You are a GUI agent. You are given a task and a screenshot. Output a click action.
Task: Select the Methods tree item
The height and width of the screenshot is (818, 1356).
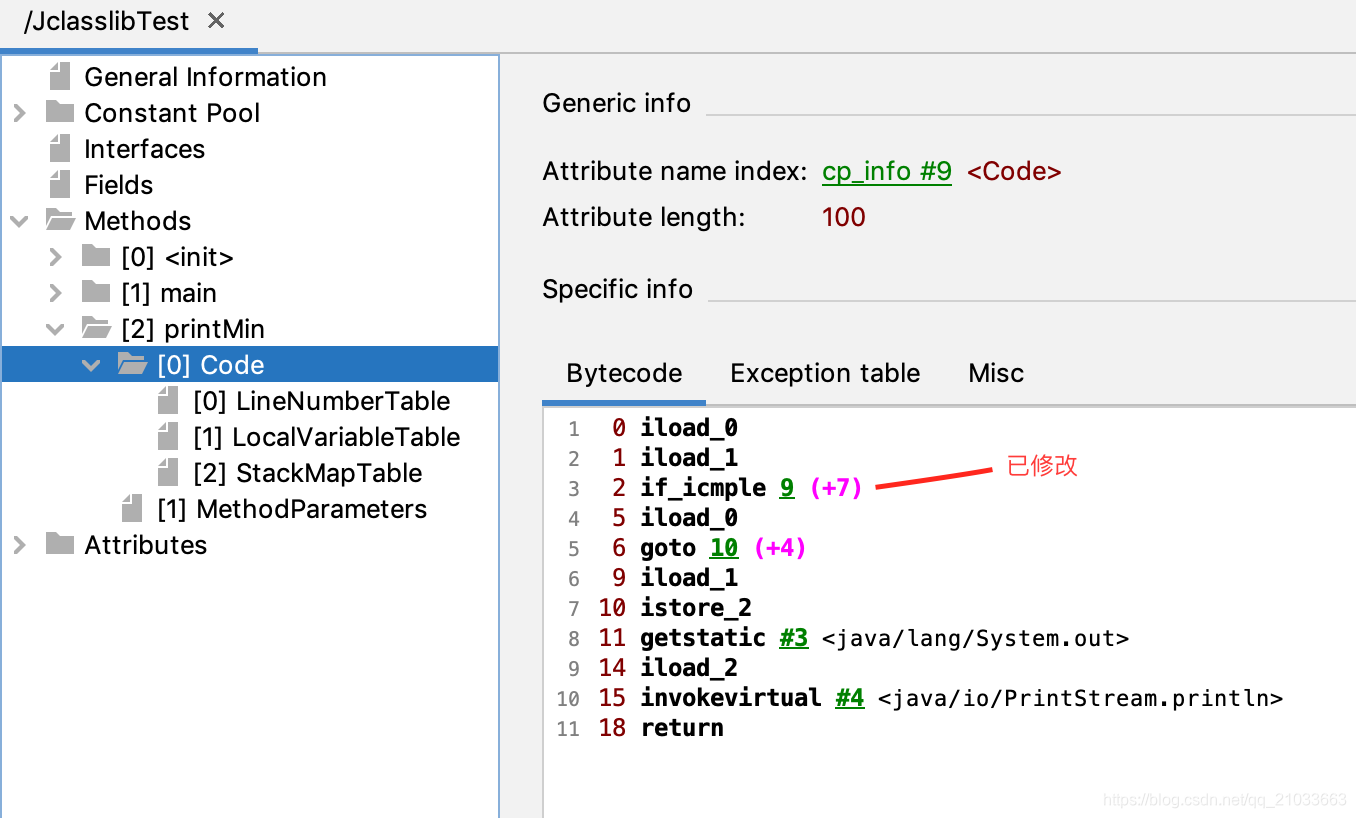pos(137,221)
